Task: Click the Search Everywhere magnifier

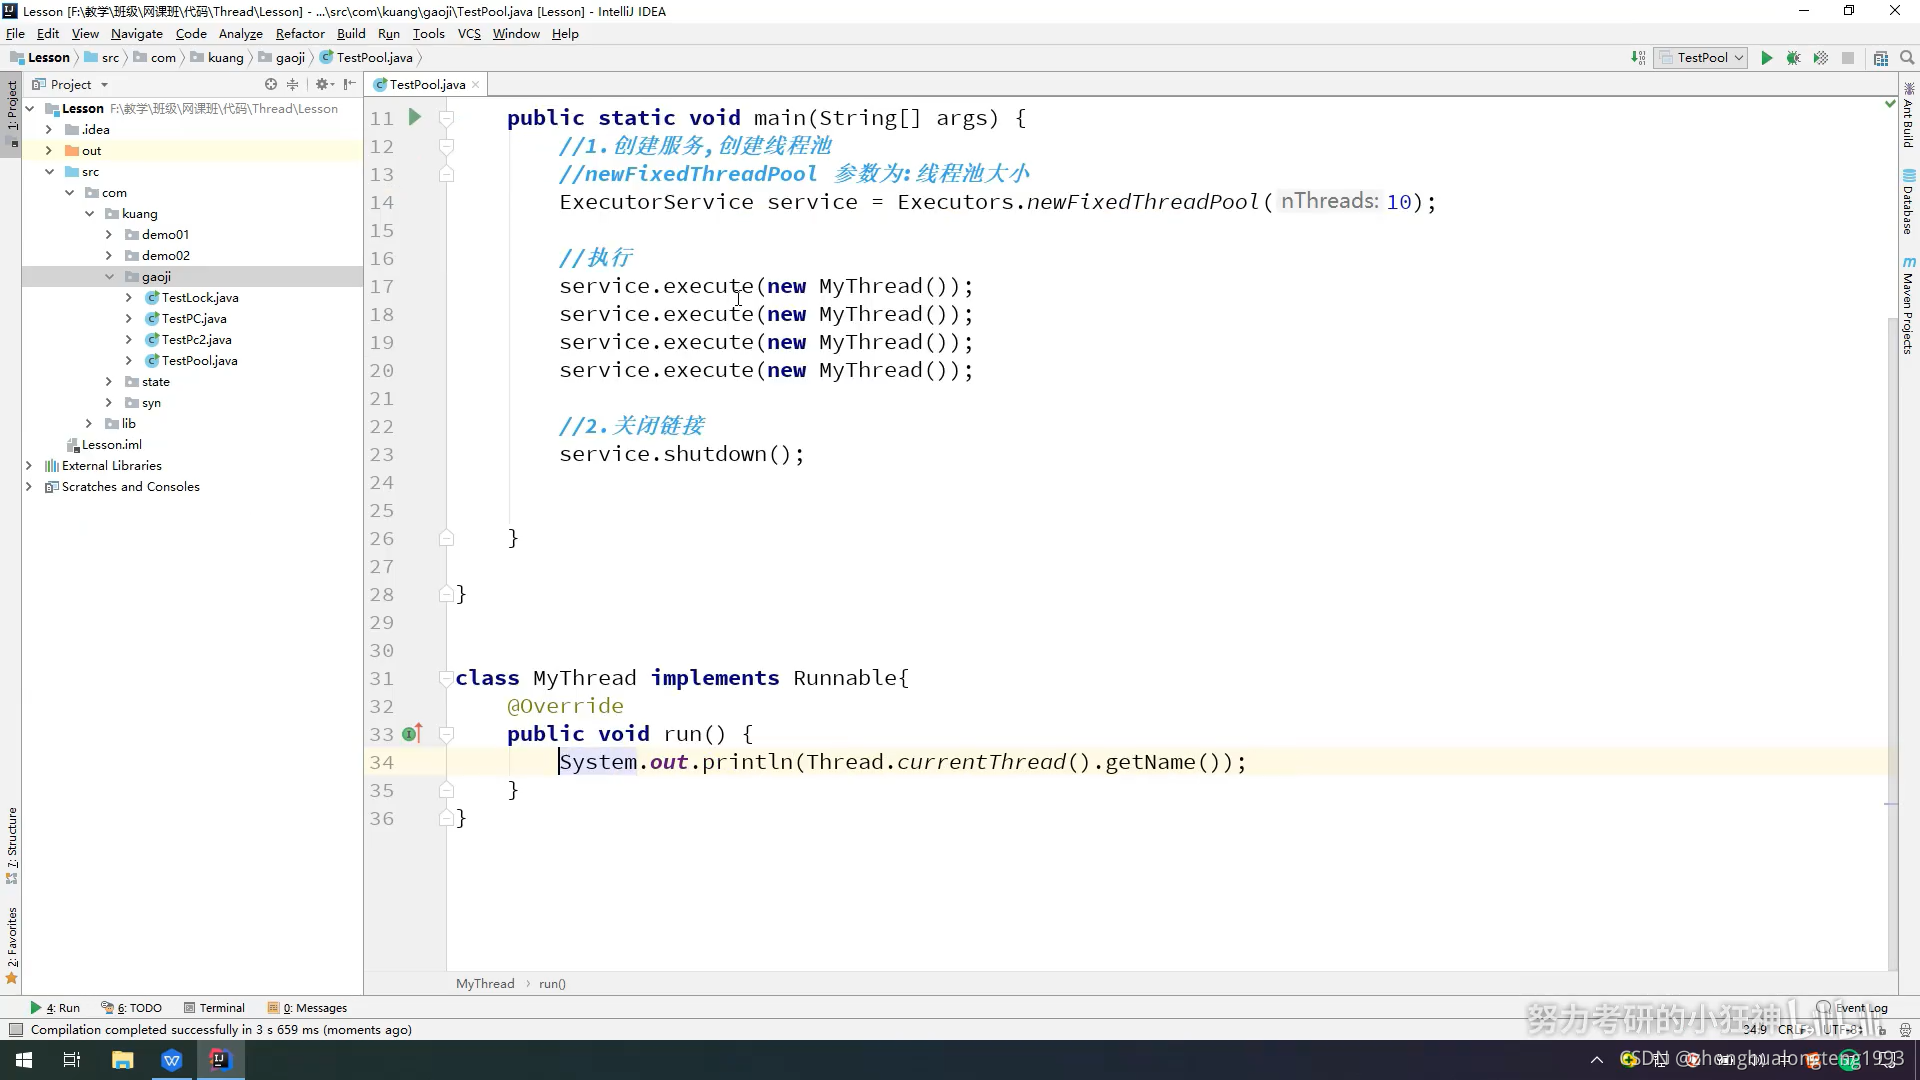Action: pos(1906,58)
